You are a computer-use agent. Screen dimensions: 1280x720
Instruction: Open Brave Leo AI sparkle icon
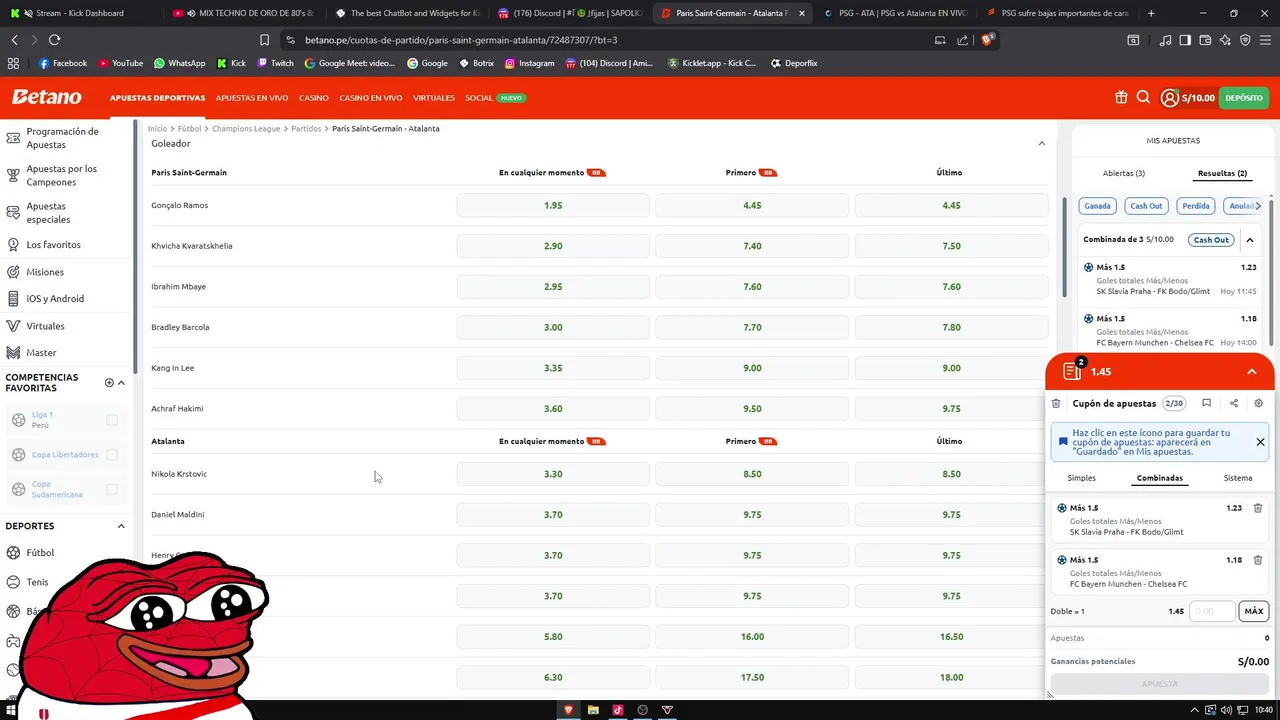(1227, 40)
